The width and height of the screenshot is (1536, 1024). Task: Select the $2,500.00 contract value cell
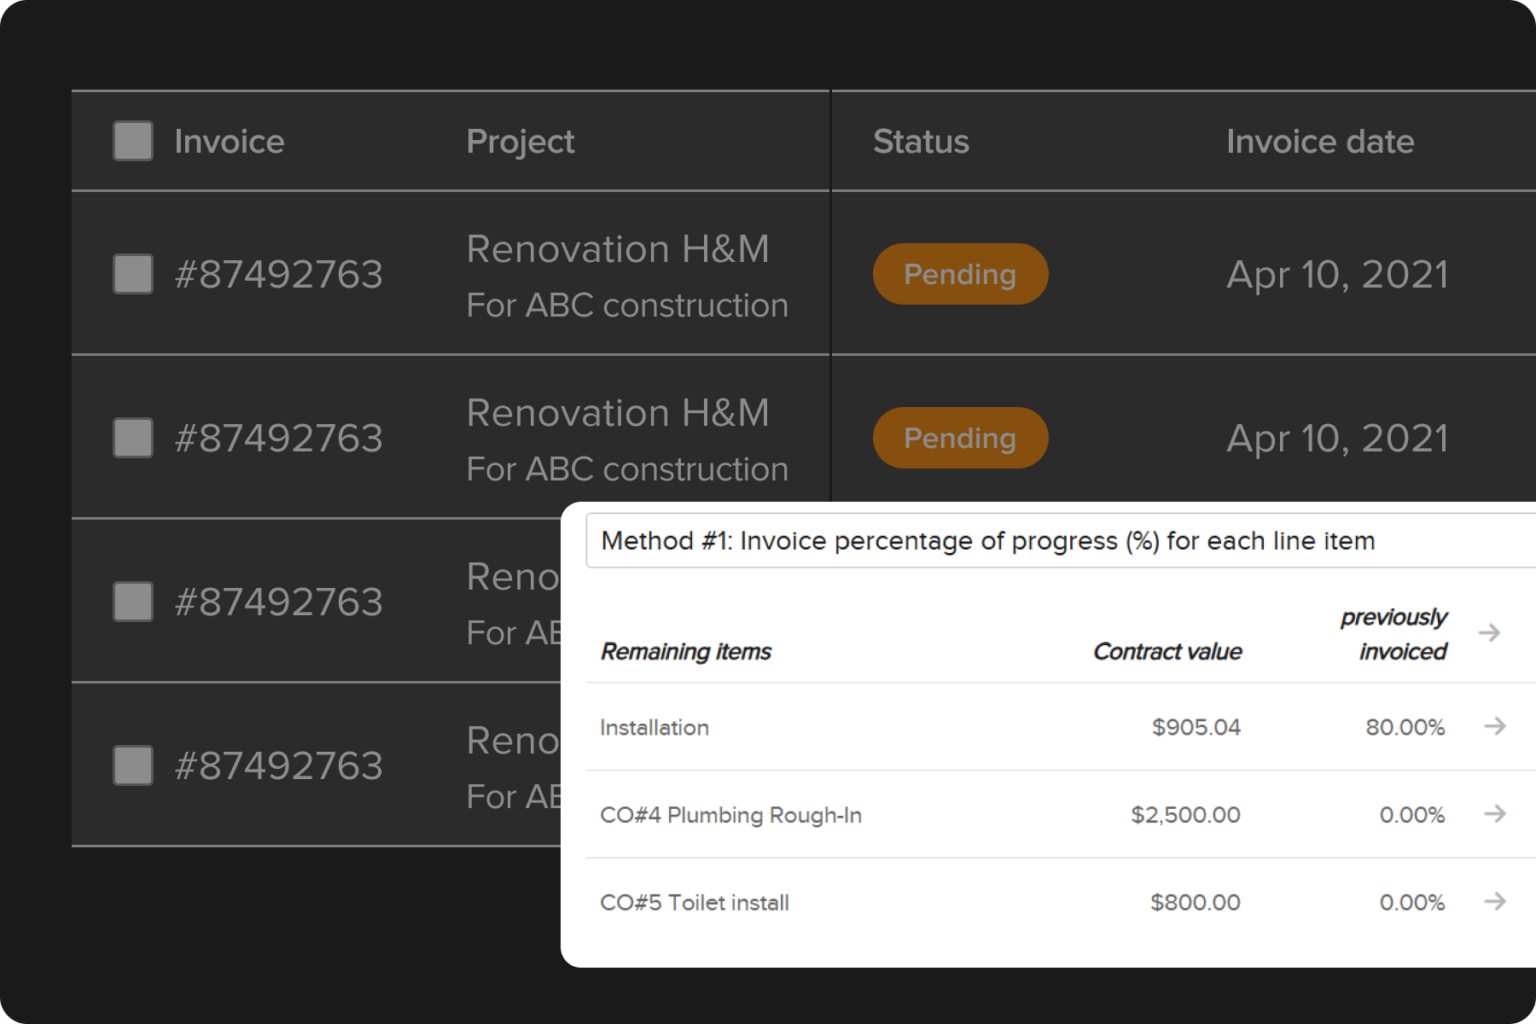pos(1185,814)
